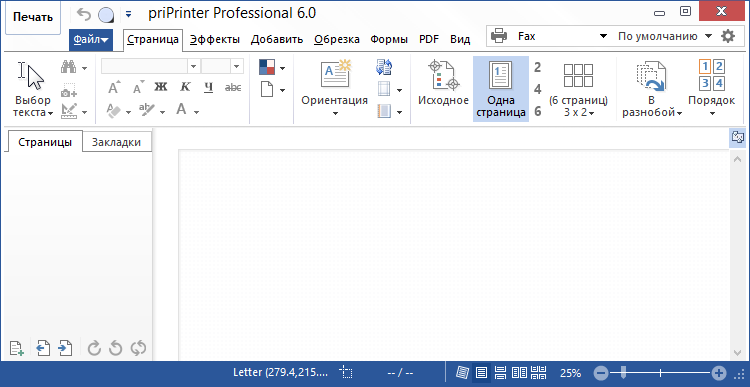Switch to the Эффекты tab

point(215,40)
